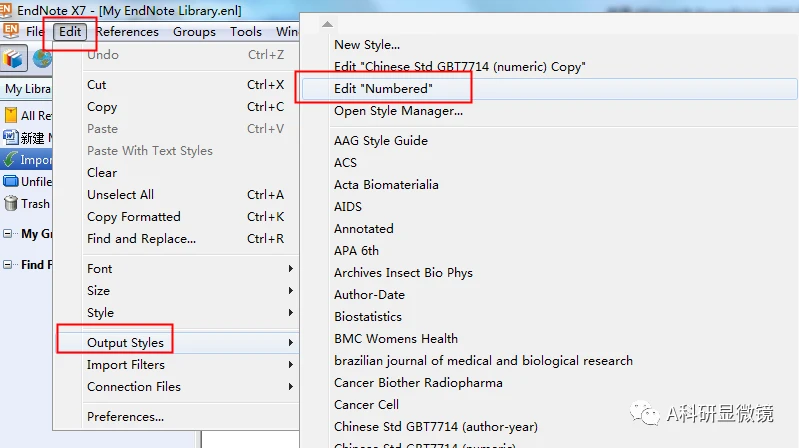Click the online search globe toolbar icon

[42, 59]
